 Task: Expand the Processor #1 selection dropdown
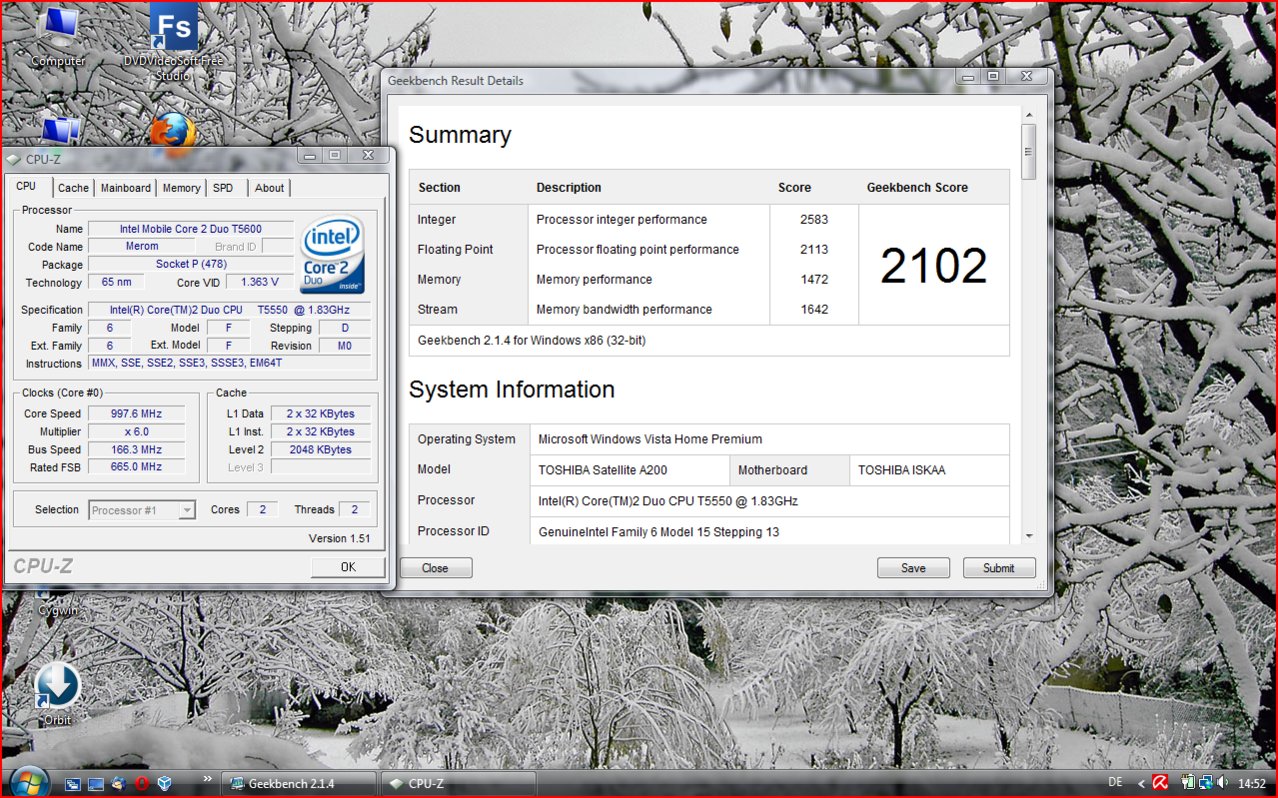pos(187,510)
